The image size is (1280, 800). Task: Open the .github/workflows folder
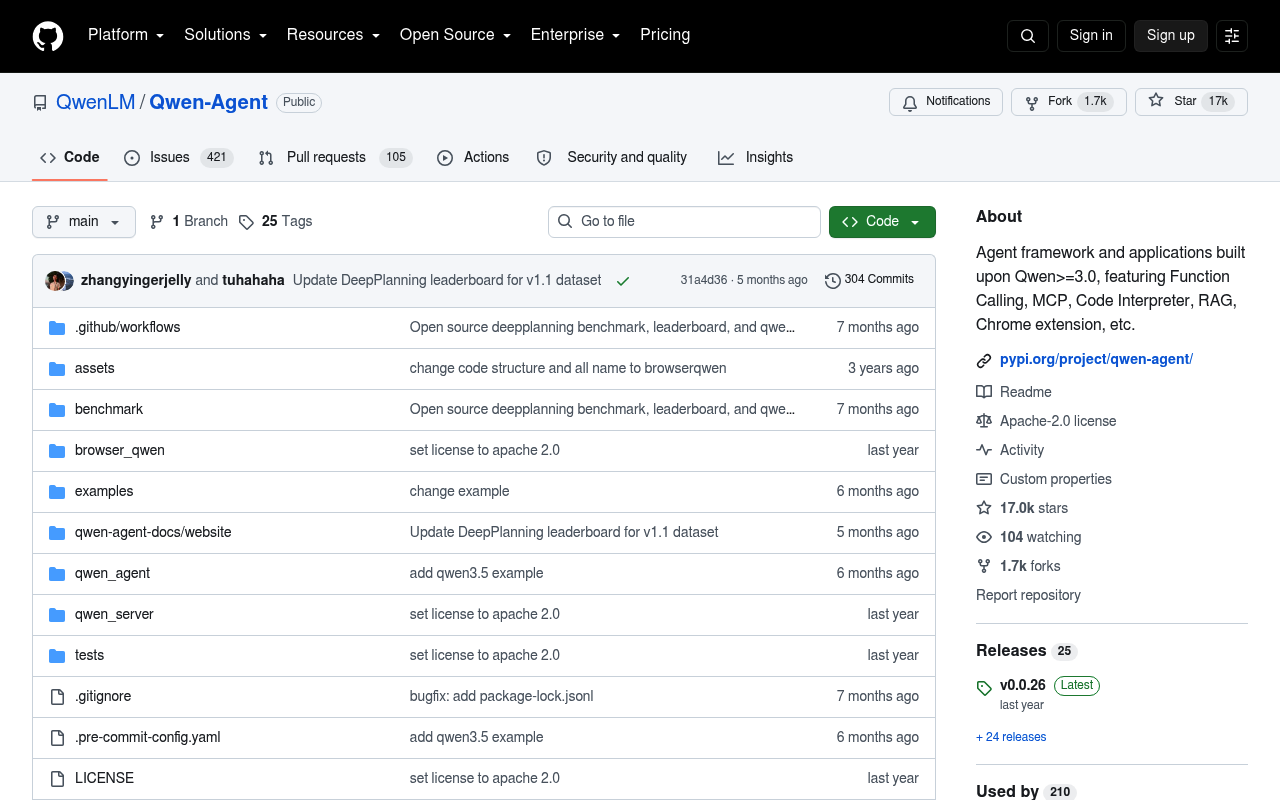(x=128, y=328)
